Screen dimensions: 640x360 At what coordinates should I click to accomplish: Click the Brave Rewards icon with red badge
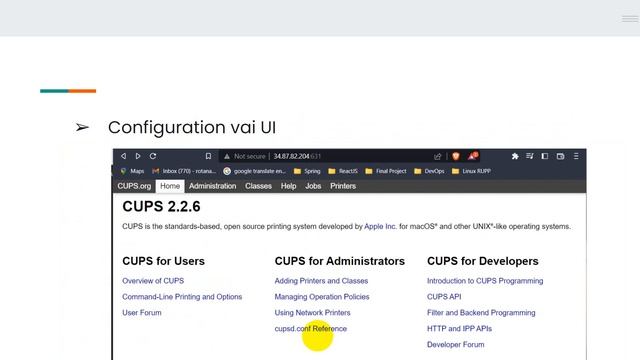coord(473,156)
